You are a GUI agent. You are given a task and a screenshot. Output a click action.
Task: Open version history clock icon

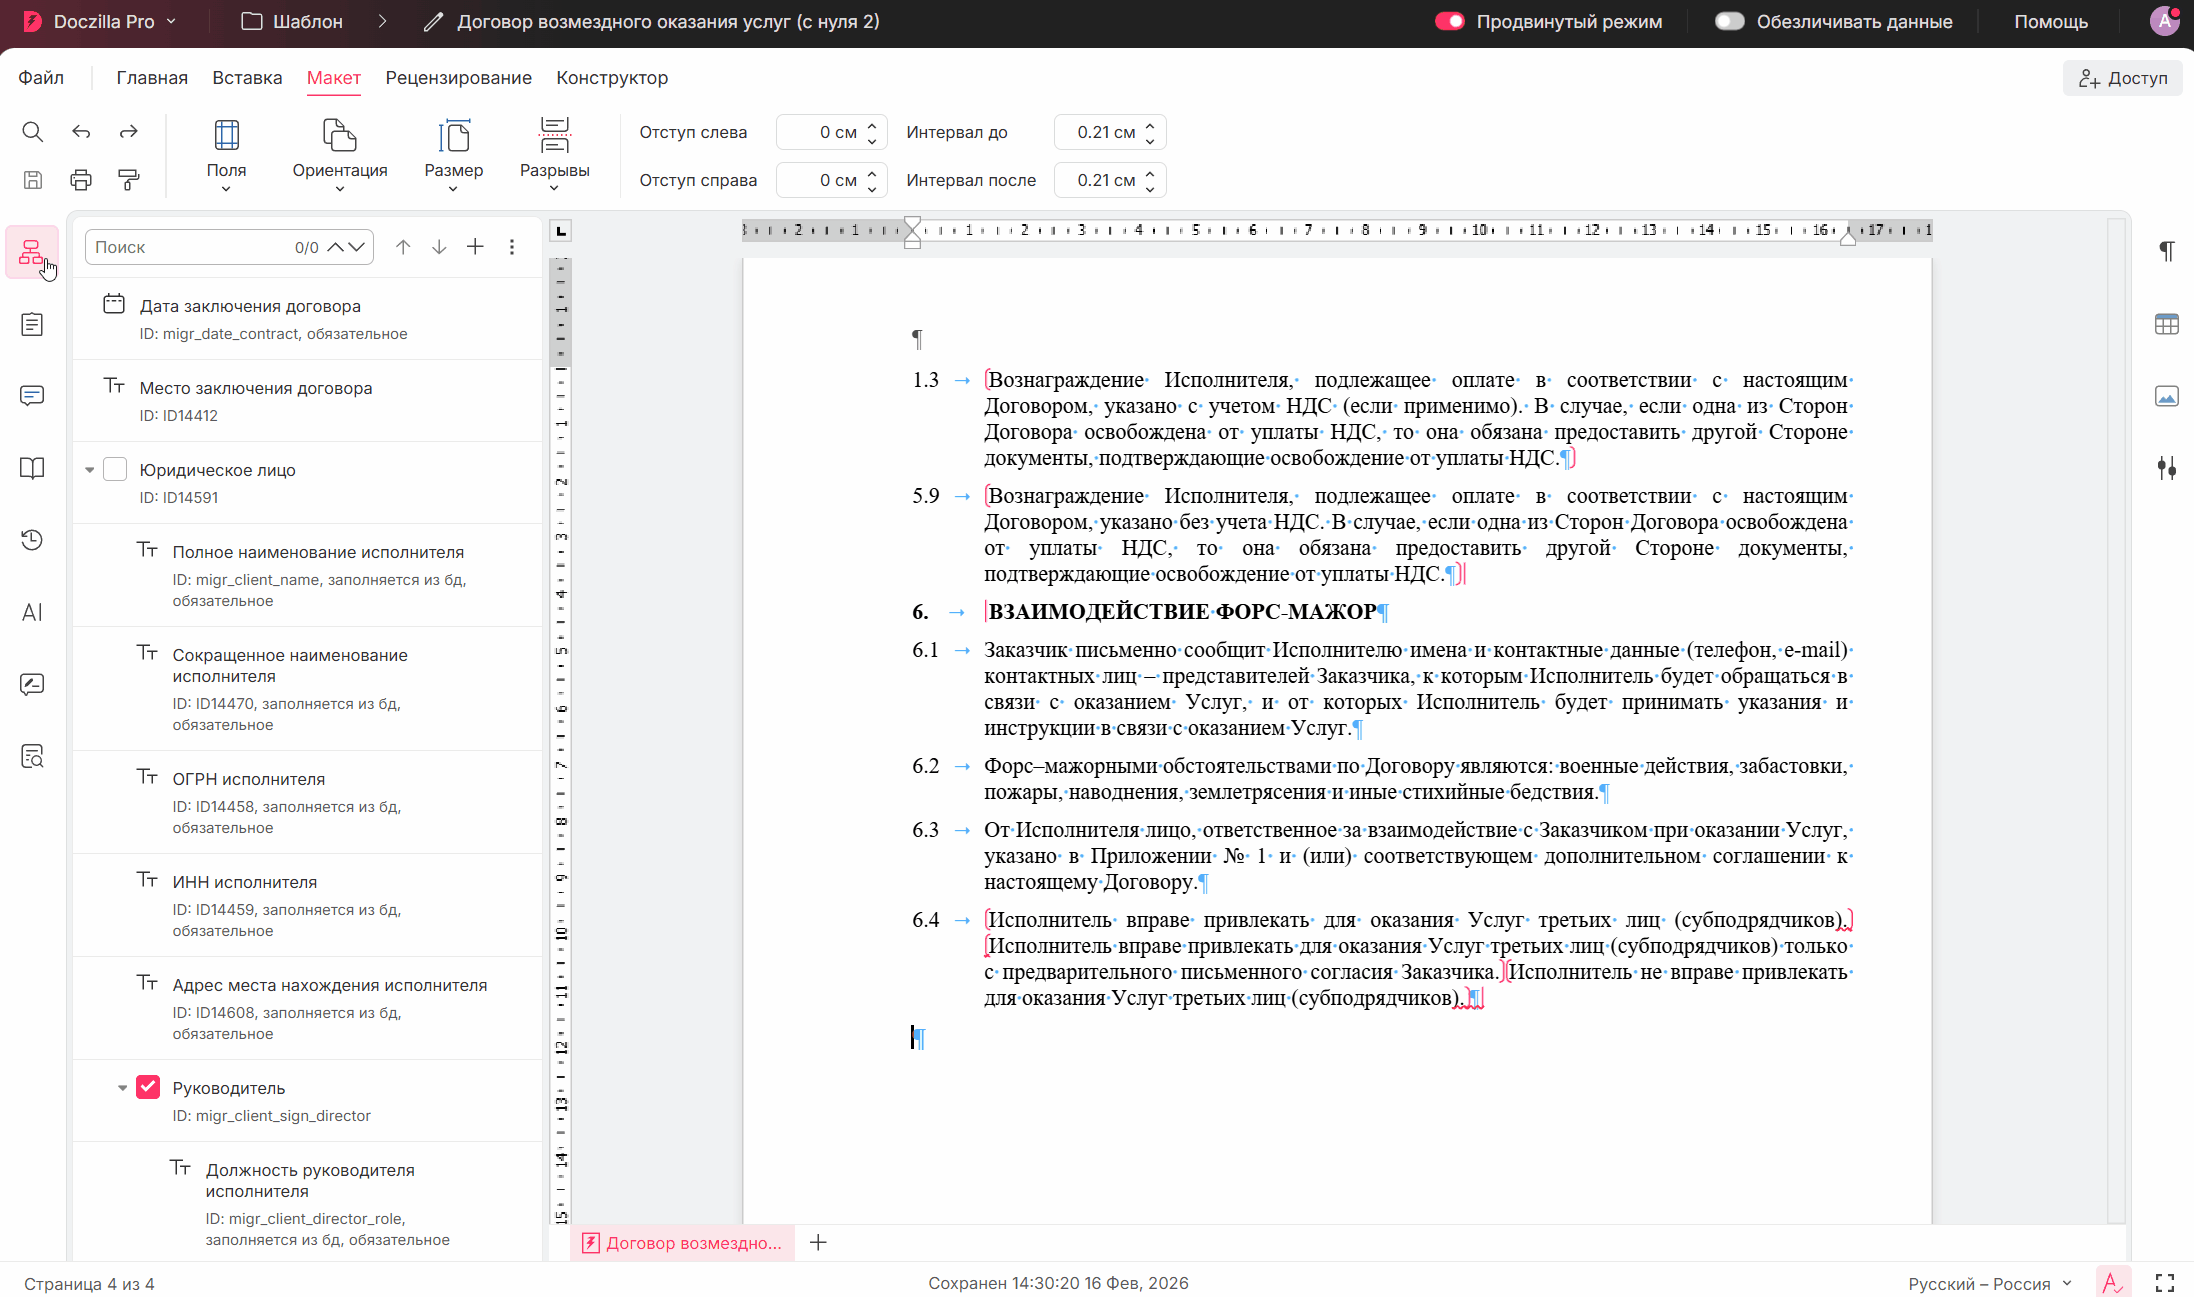coord(32,540)
